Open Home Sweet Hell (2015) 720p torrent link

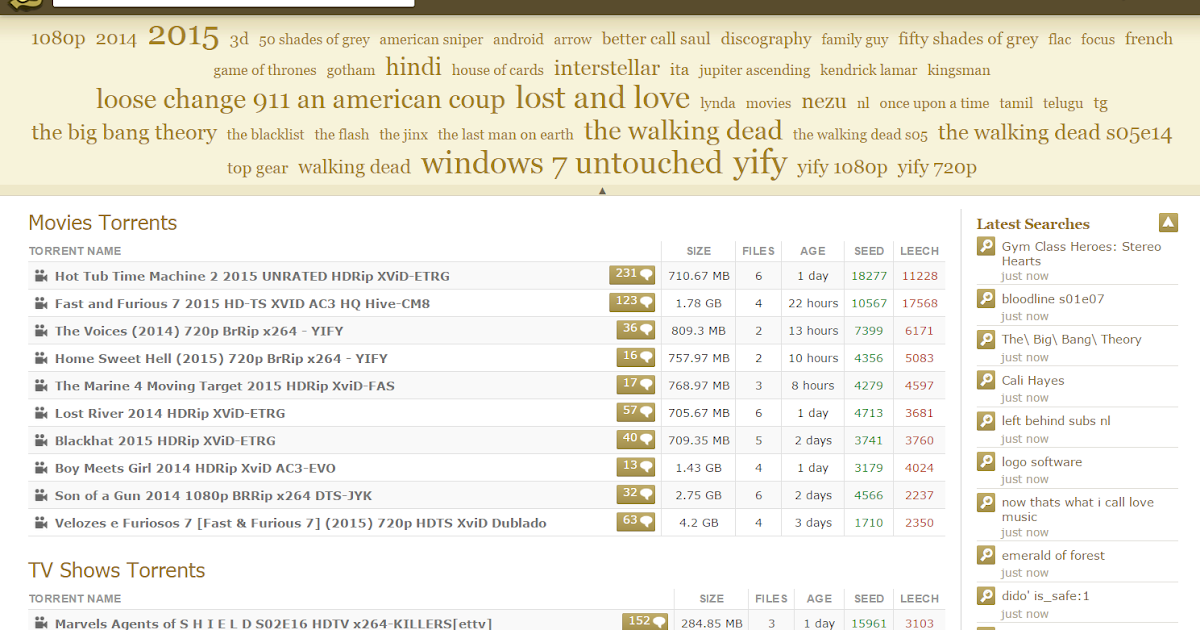click(221, 358)
